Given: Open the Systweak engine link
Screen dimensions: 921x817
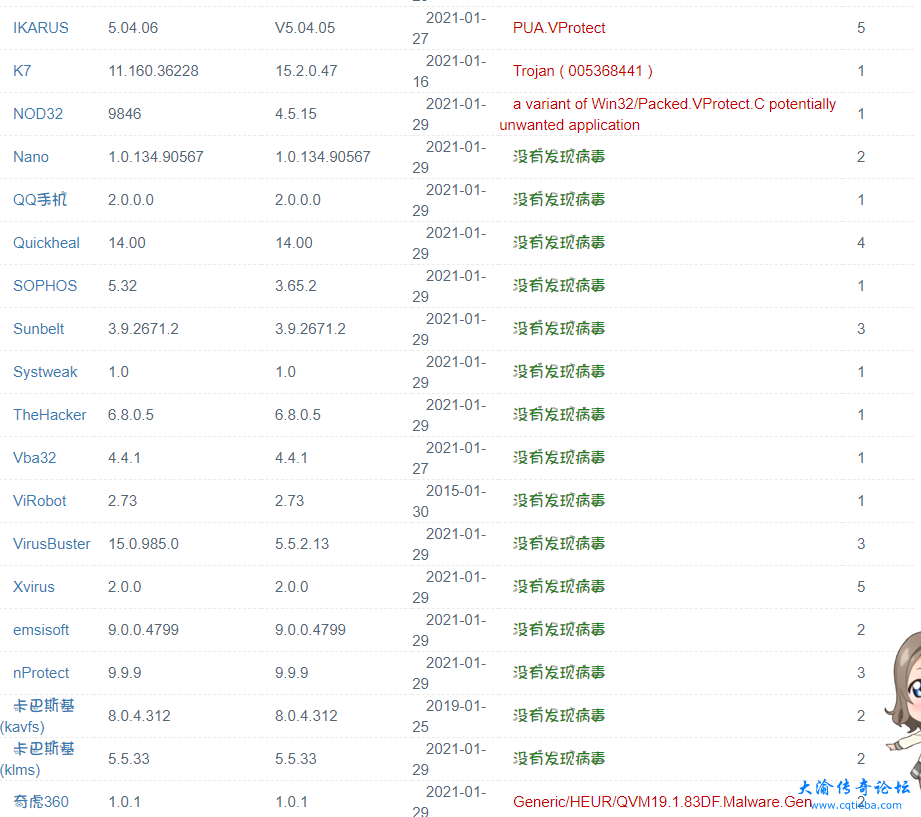Looking at the screenshot, I should pyautogui.click(x=45, y=372).
